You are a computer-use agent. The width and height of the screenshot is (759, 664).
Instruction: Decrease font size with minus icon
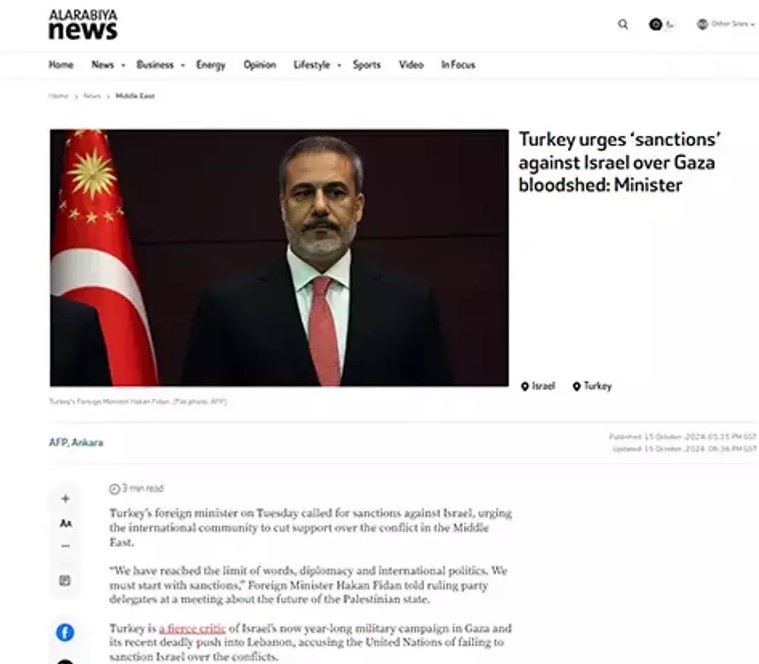point(65,546)
